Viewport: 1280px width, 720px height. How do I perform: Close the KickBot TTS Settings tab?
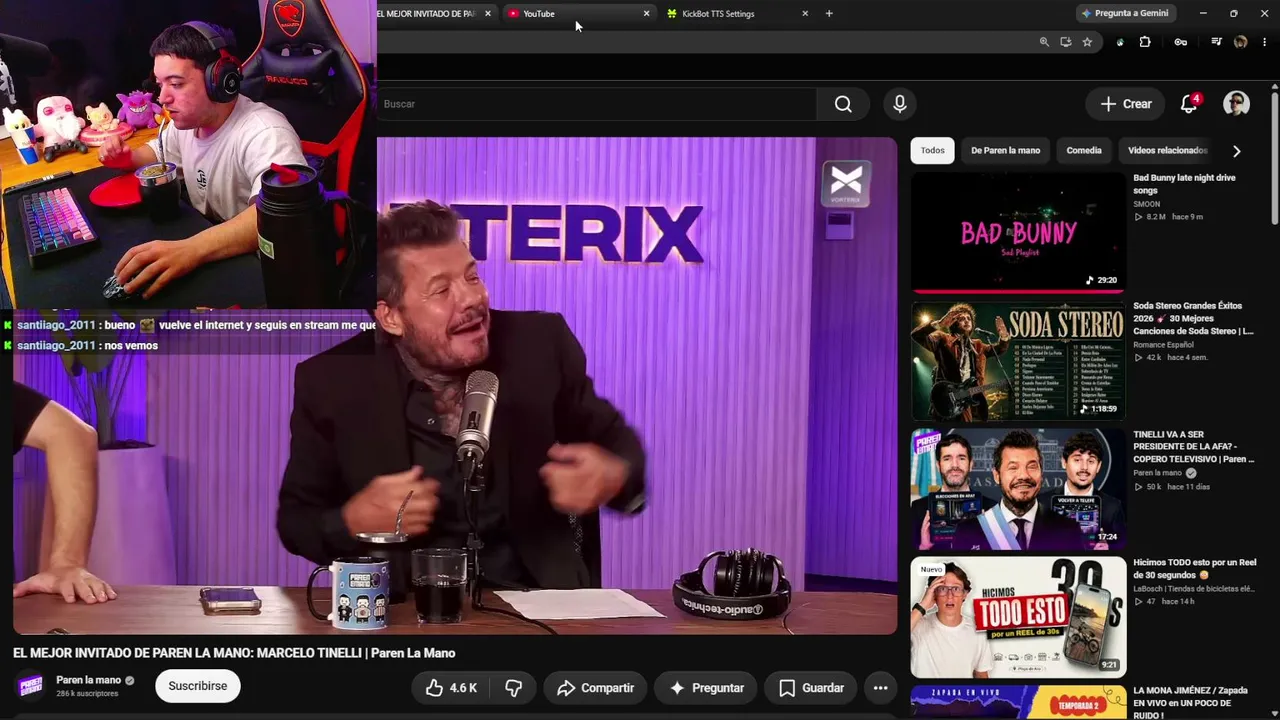805,14
